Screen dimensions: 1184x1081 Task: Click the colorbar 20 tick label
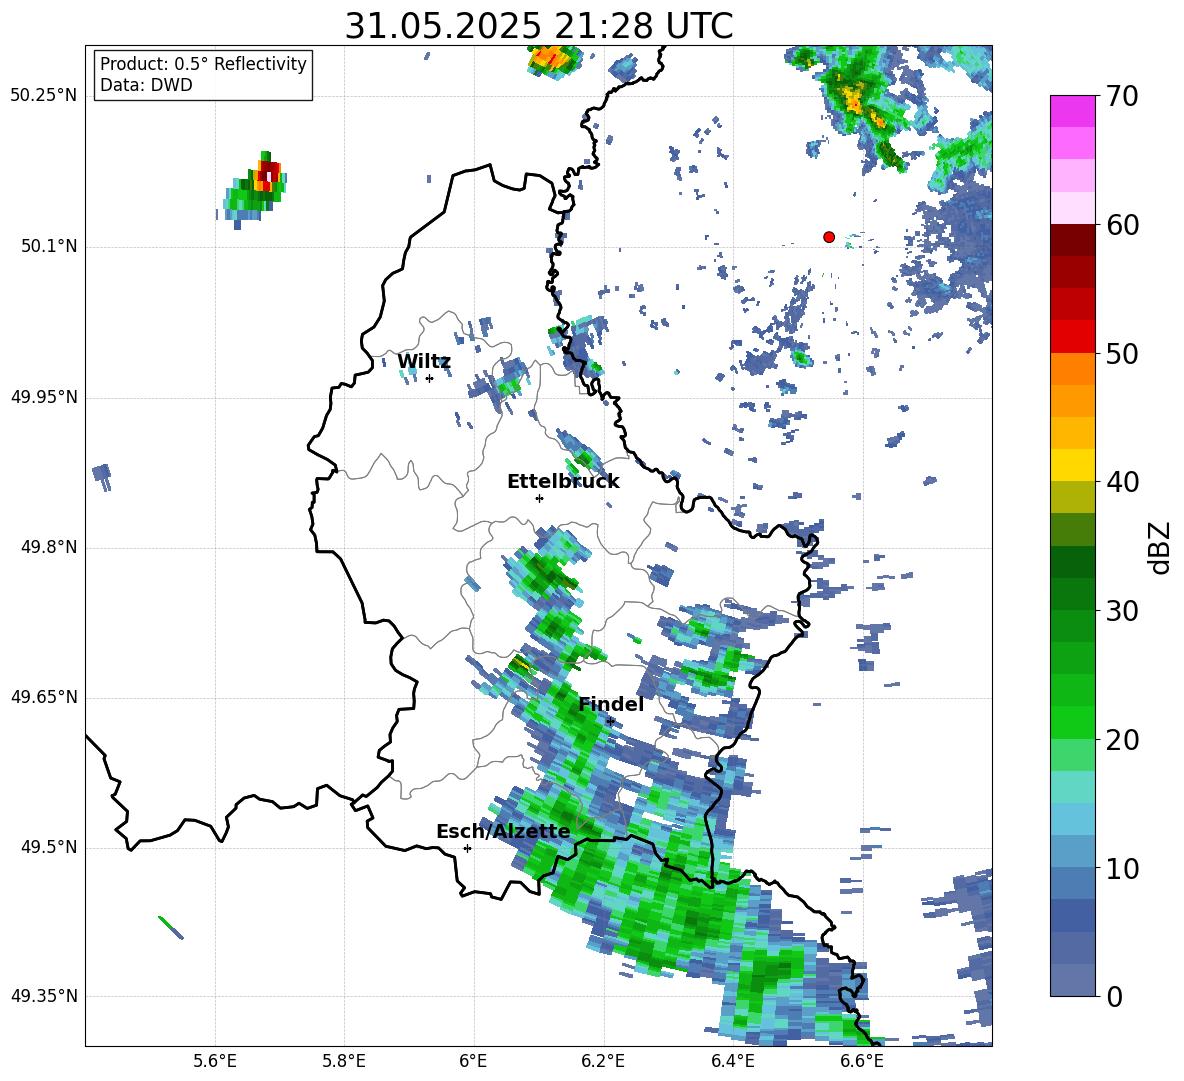[x=1122, y=740]
